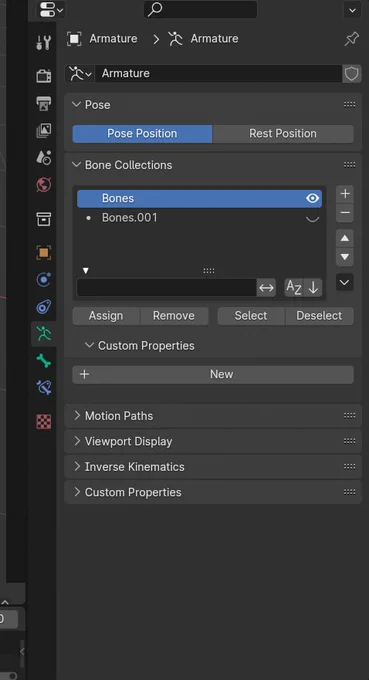Select the Bones.001 collection row

(x=199, y=218)
